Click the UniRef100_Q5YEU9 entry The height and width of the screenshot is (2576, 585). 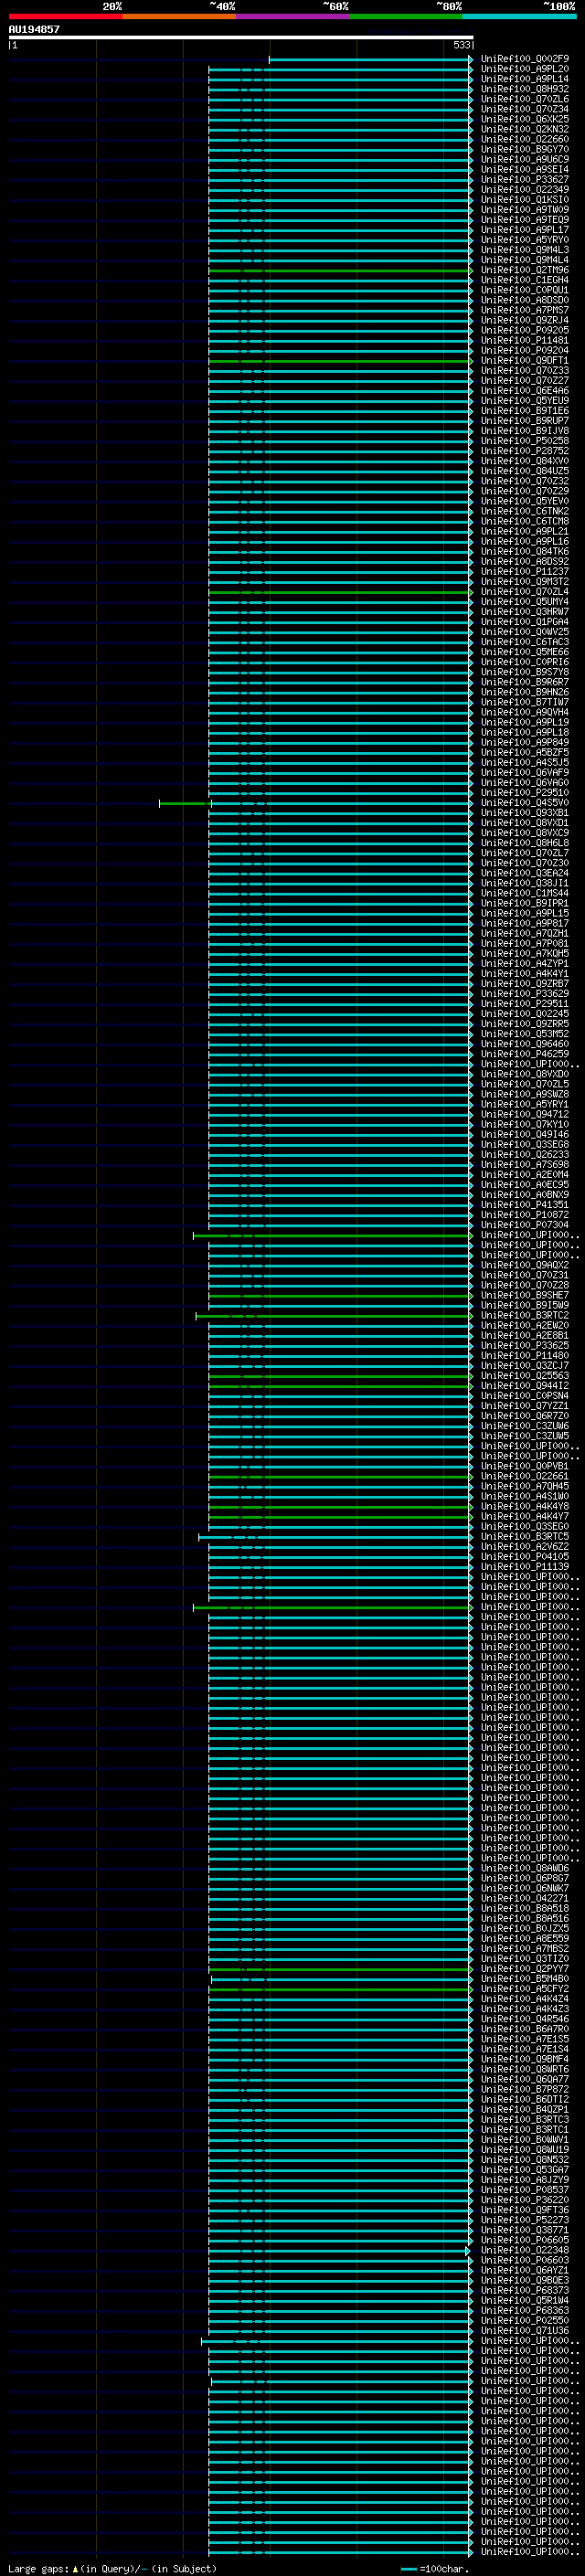524,400
